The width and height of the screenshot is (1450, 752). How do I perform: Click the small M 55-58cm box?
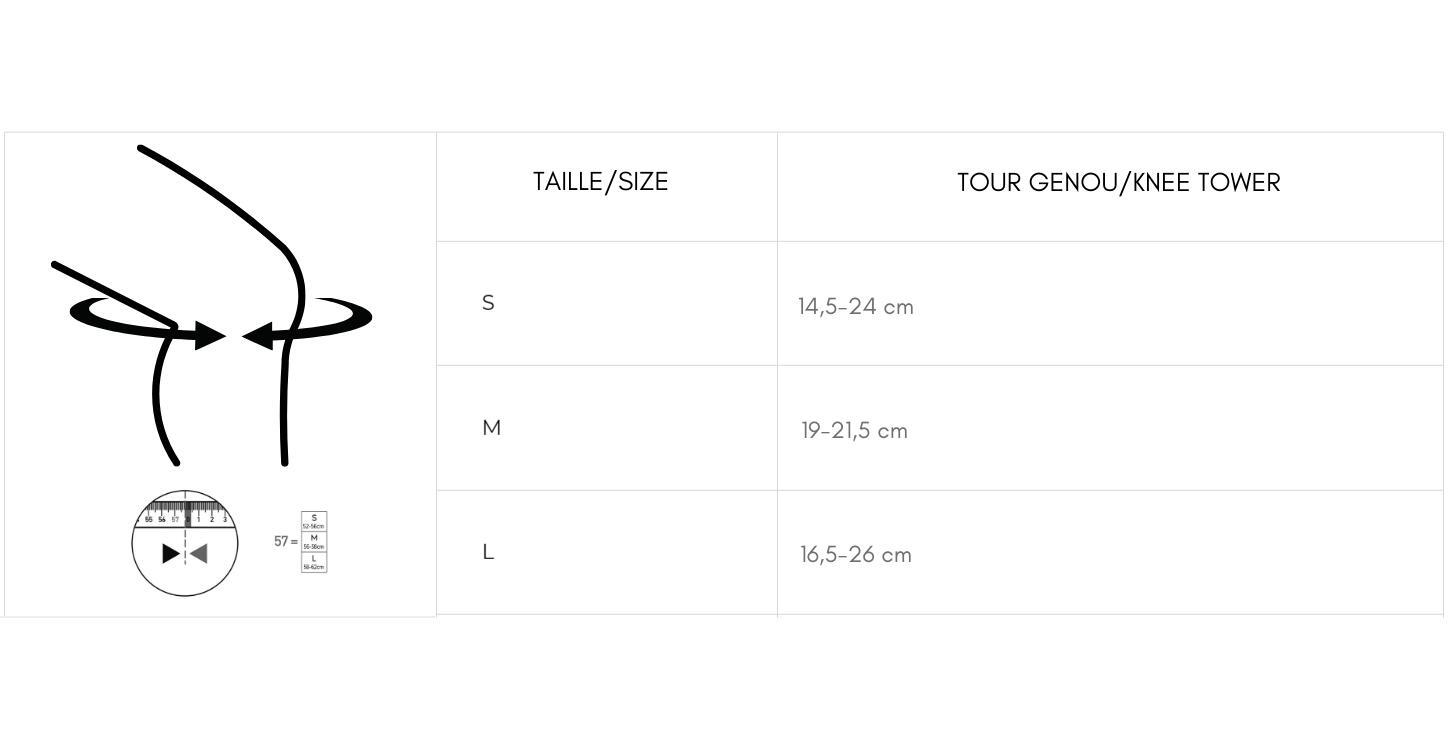pyautogui.click(x=314, y=542)
